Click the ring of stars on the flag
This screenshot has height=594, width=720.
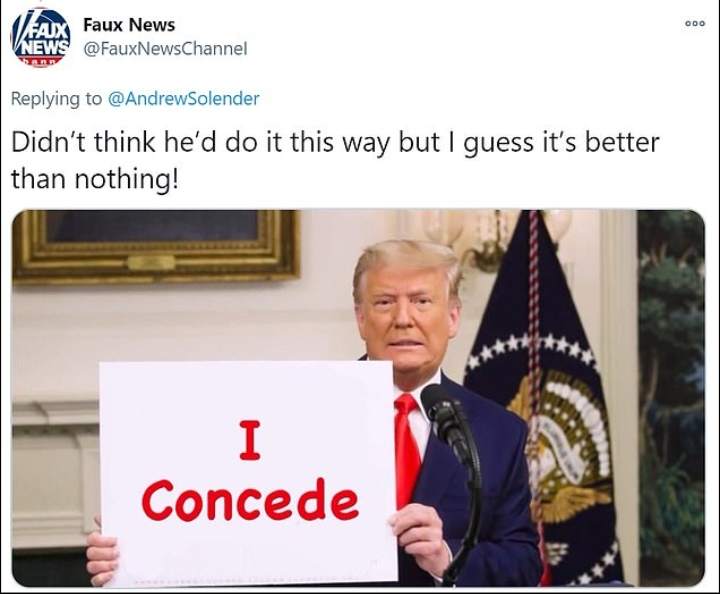(533, 351)
